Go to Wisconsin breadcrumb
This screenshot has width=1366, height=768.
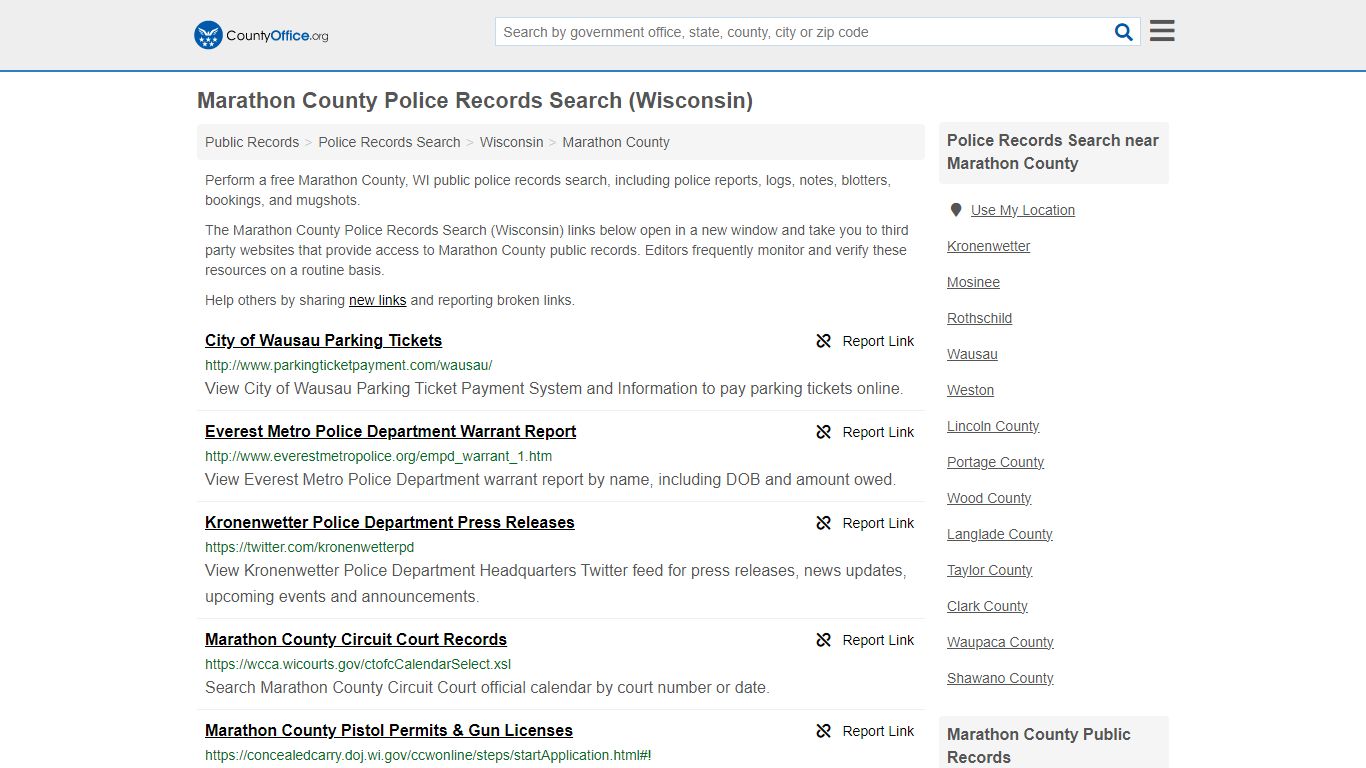click(x=511, y=142)
